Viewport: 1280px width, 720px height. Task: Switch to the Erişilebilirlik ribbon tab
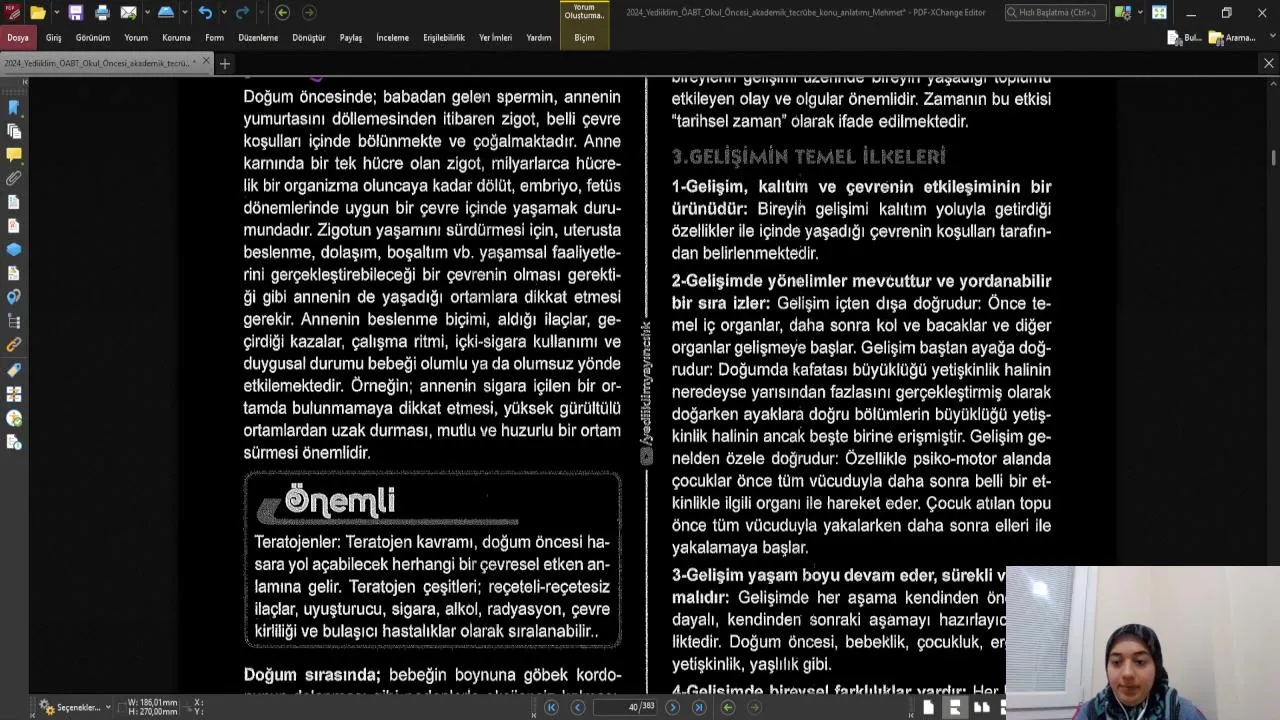tap(444, 38)
